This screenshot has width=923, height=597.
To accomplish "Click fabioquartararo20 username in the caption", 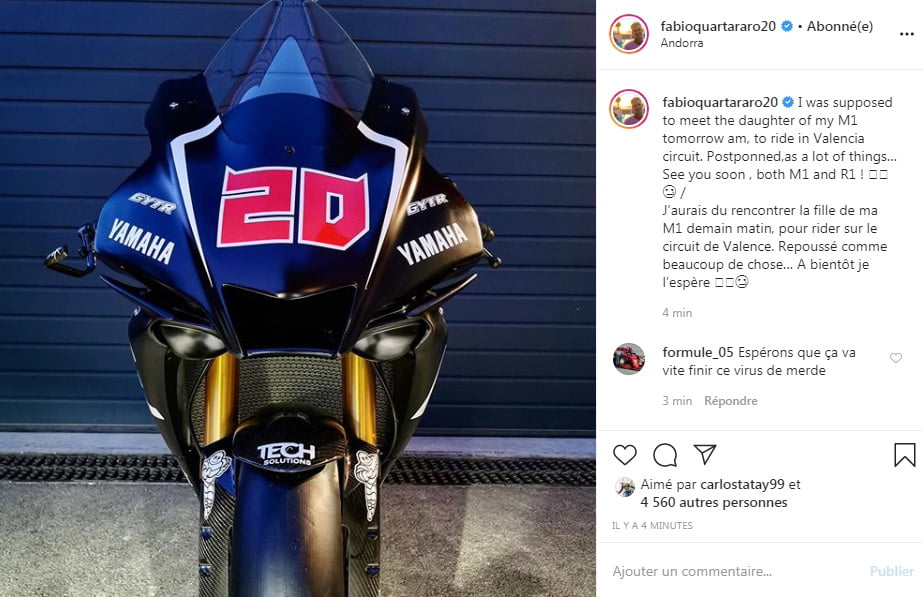I will [x=720, y=102].
